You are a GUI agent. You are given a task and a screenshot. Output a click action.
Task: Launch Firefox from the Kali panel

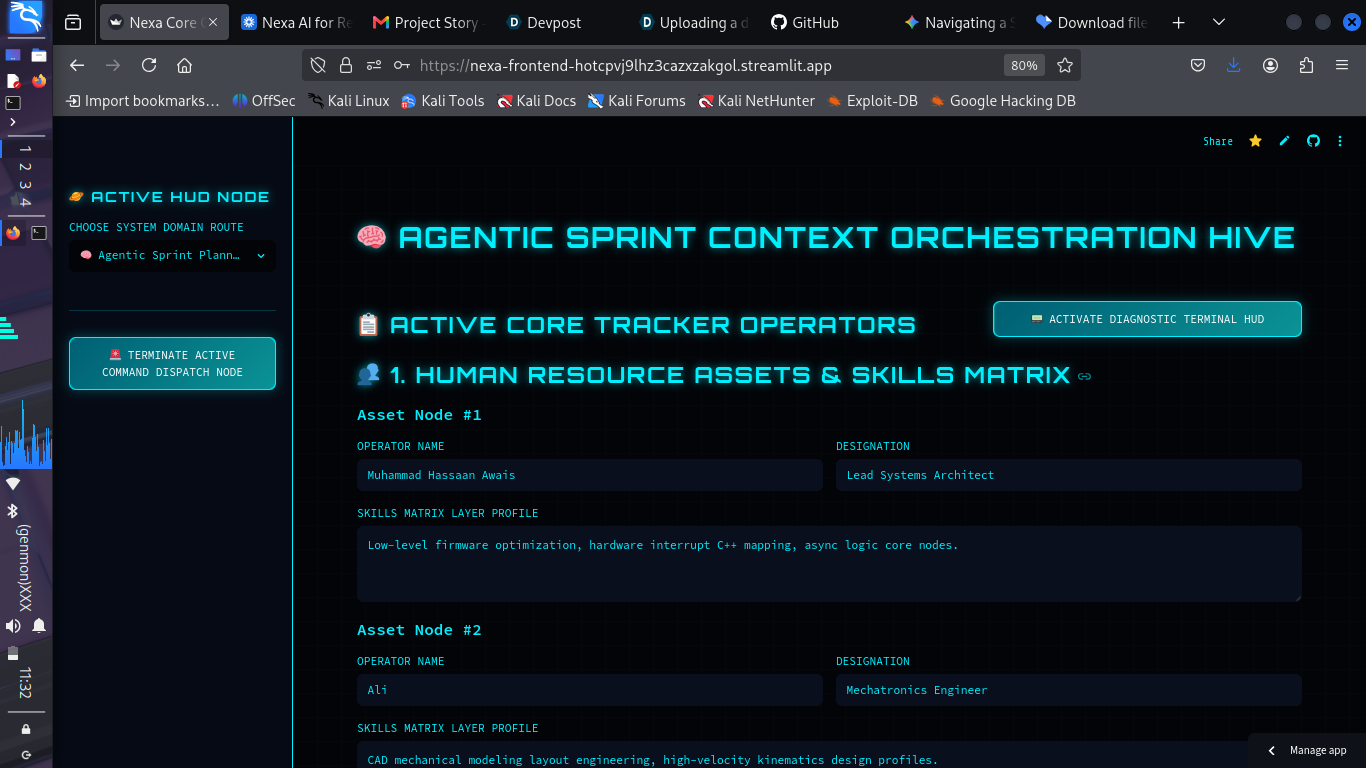point(39,81)
